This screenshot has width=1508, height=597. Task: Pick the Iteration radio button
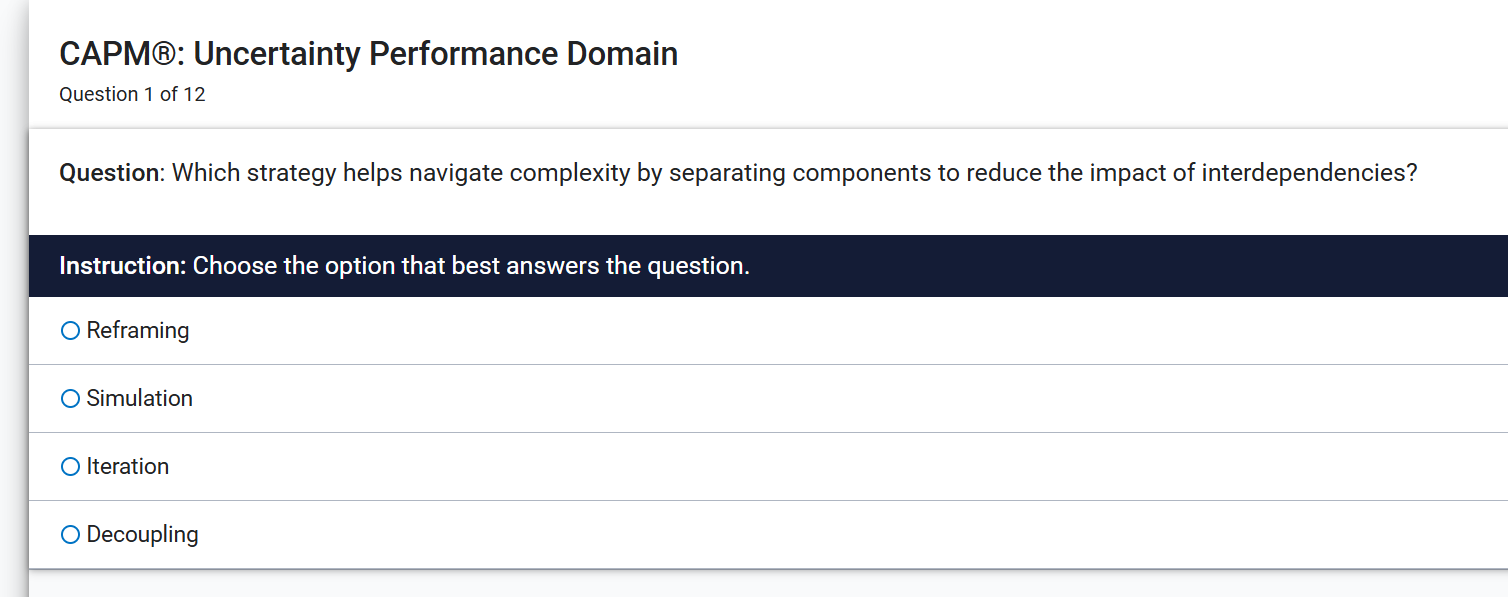[x=70, y=467]
